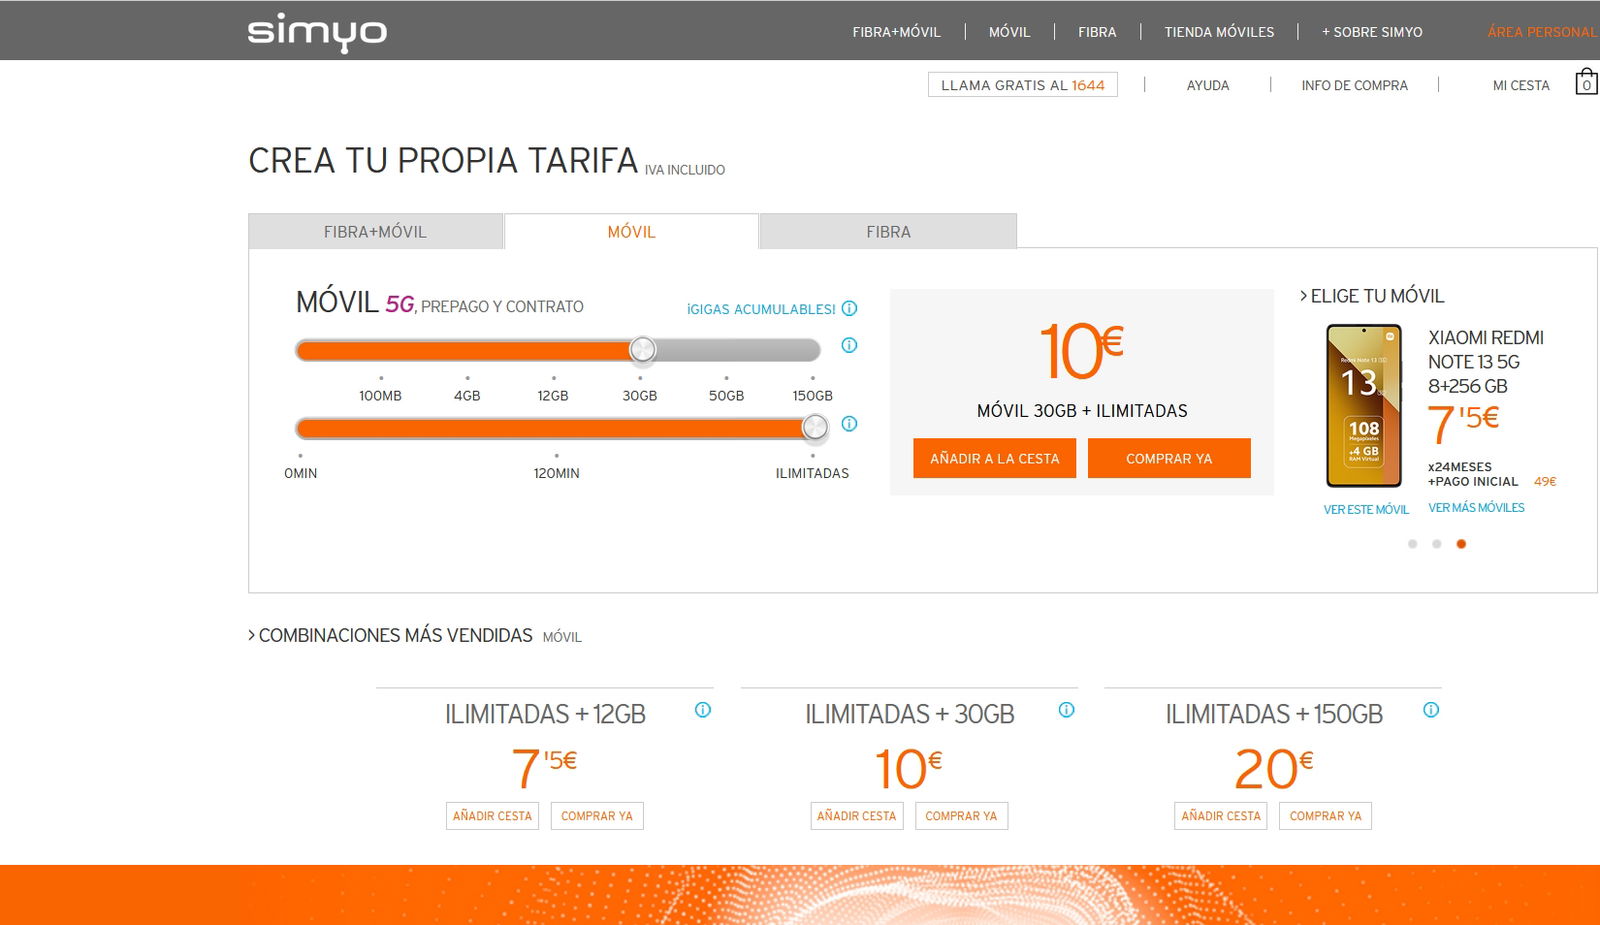Click info icon beside the data slider

(x=849, y=345)
